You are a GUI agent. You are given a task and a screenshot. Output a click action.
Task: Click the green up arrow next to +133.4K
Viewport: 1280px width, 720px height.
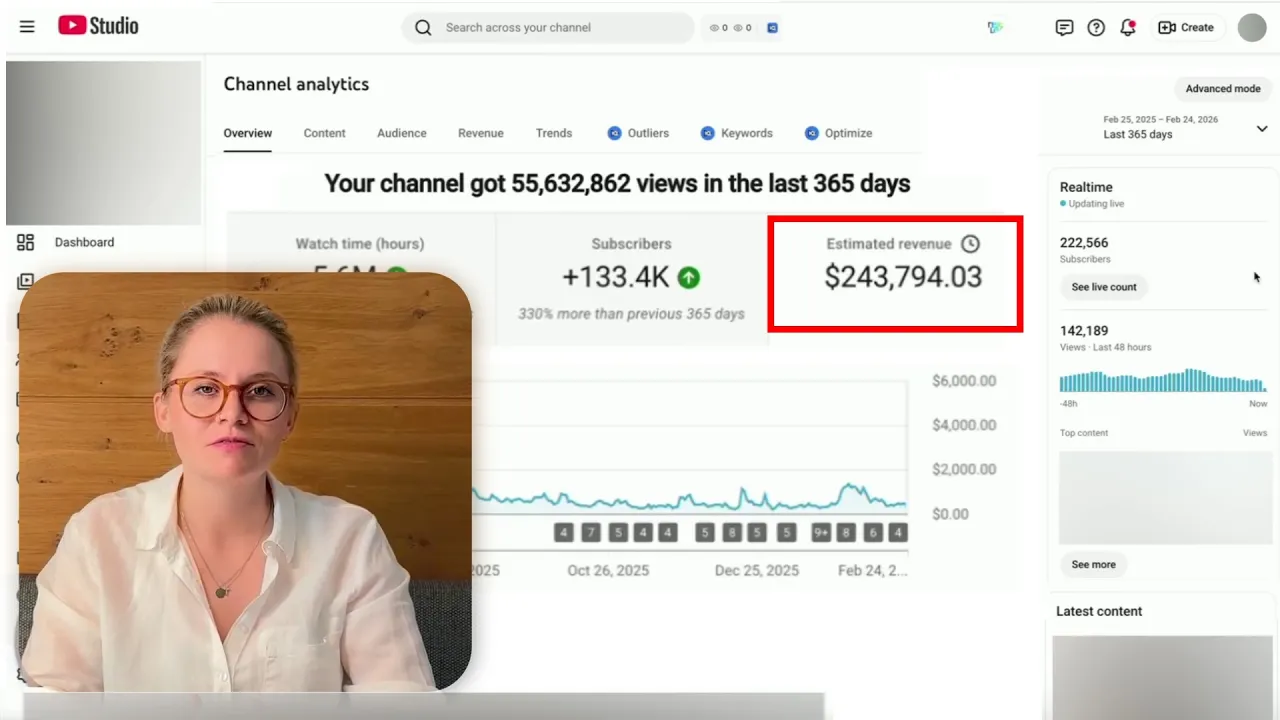click(x=689, y=278)
